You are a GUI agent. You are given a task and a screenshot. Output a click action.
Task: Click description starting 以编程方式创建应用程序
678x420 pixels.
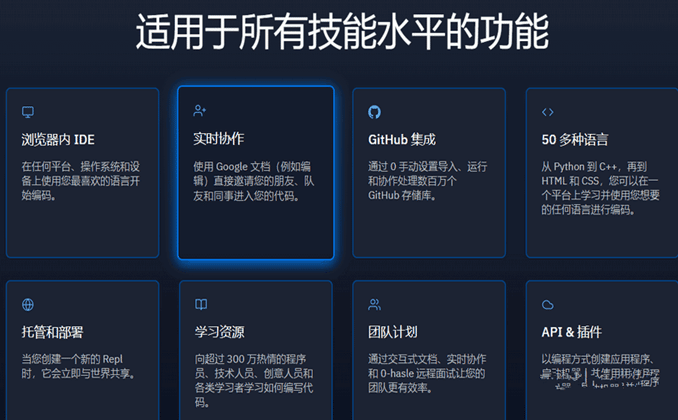click(x=600, y=371)
